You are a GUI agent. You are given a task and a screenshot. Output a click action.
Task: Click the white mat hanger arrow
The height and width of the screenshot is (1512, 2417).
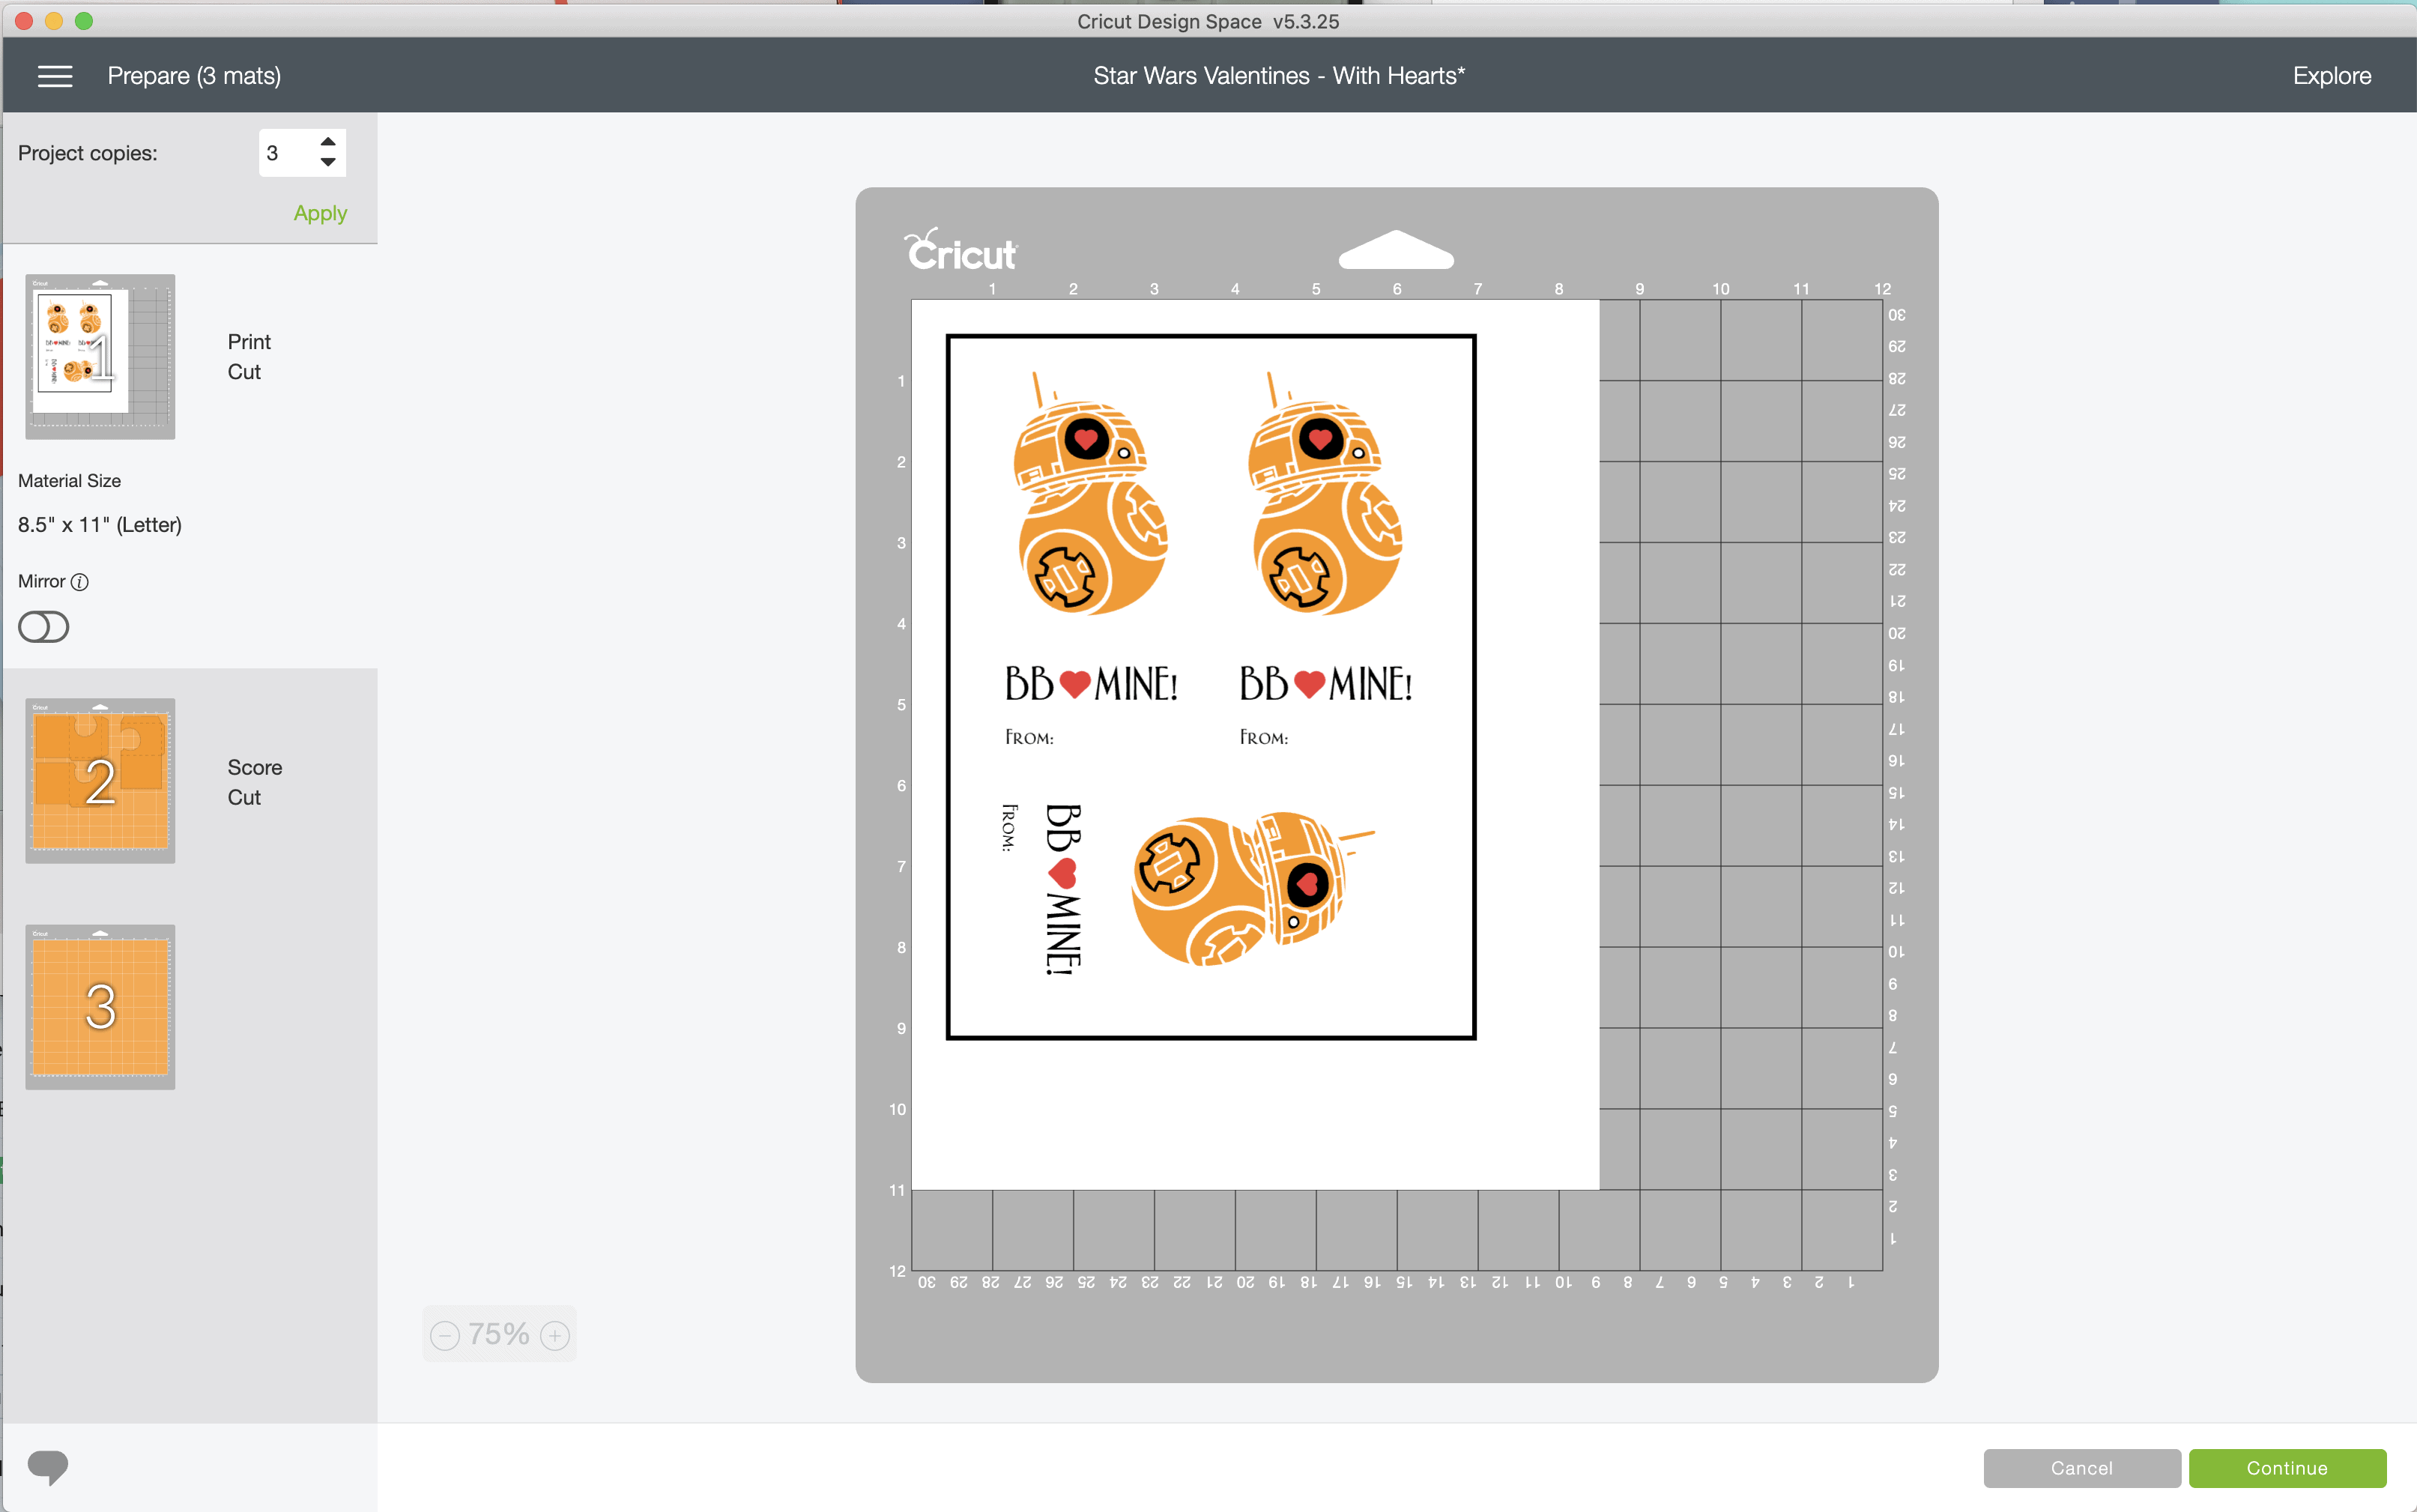point(1396,250)
